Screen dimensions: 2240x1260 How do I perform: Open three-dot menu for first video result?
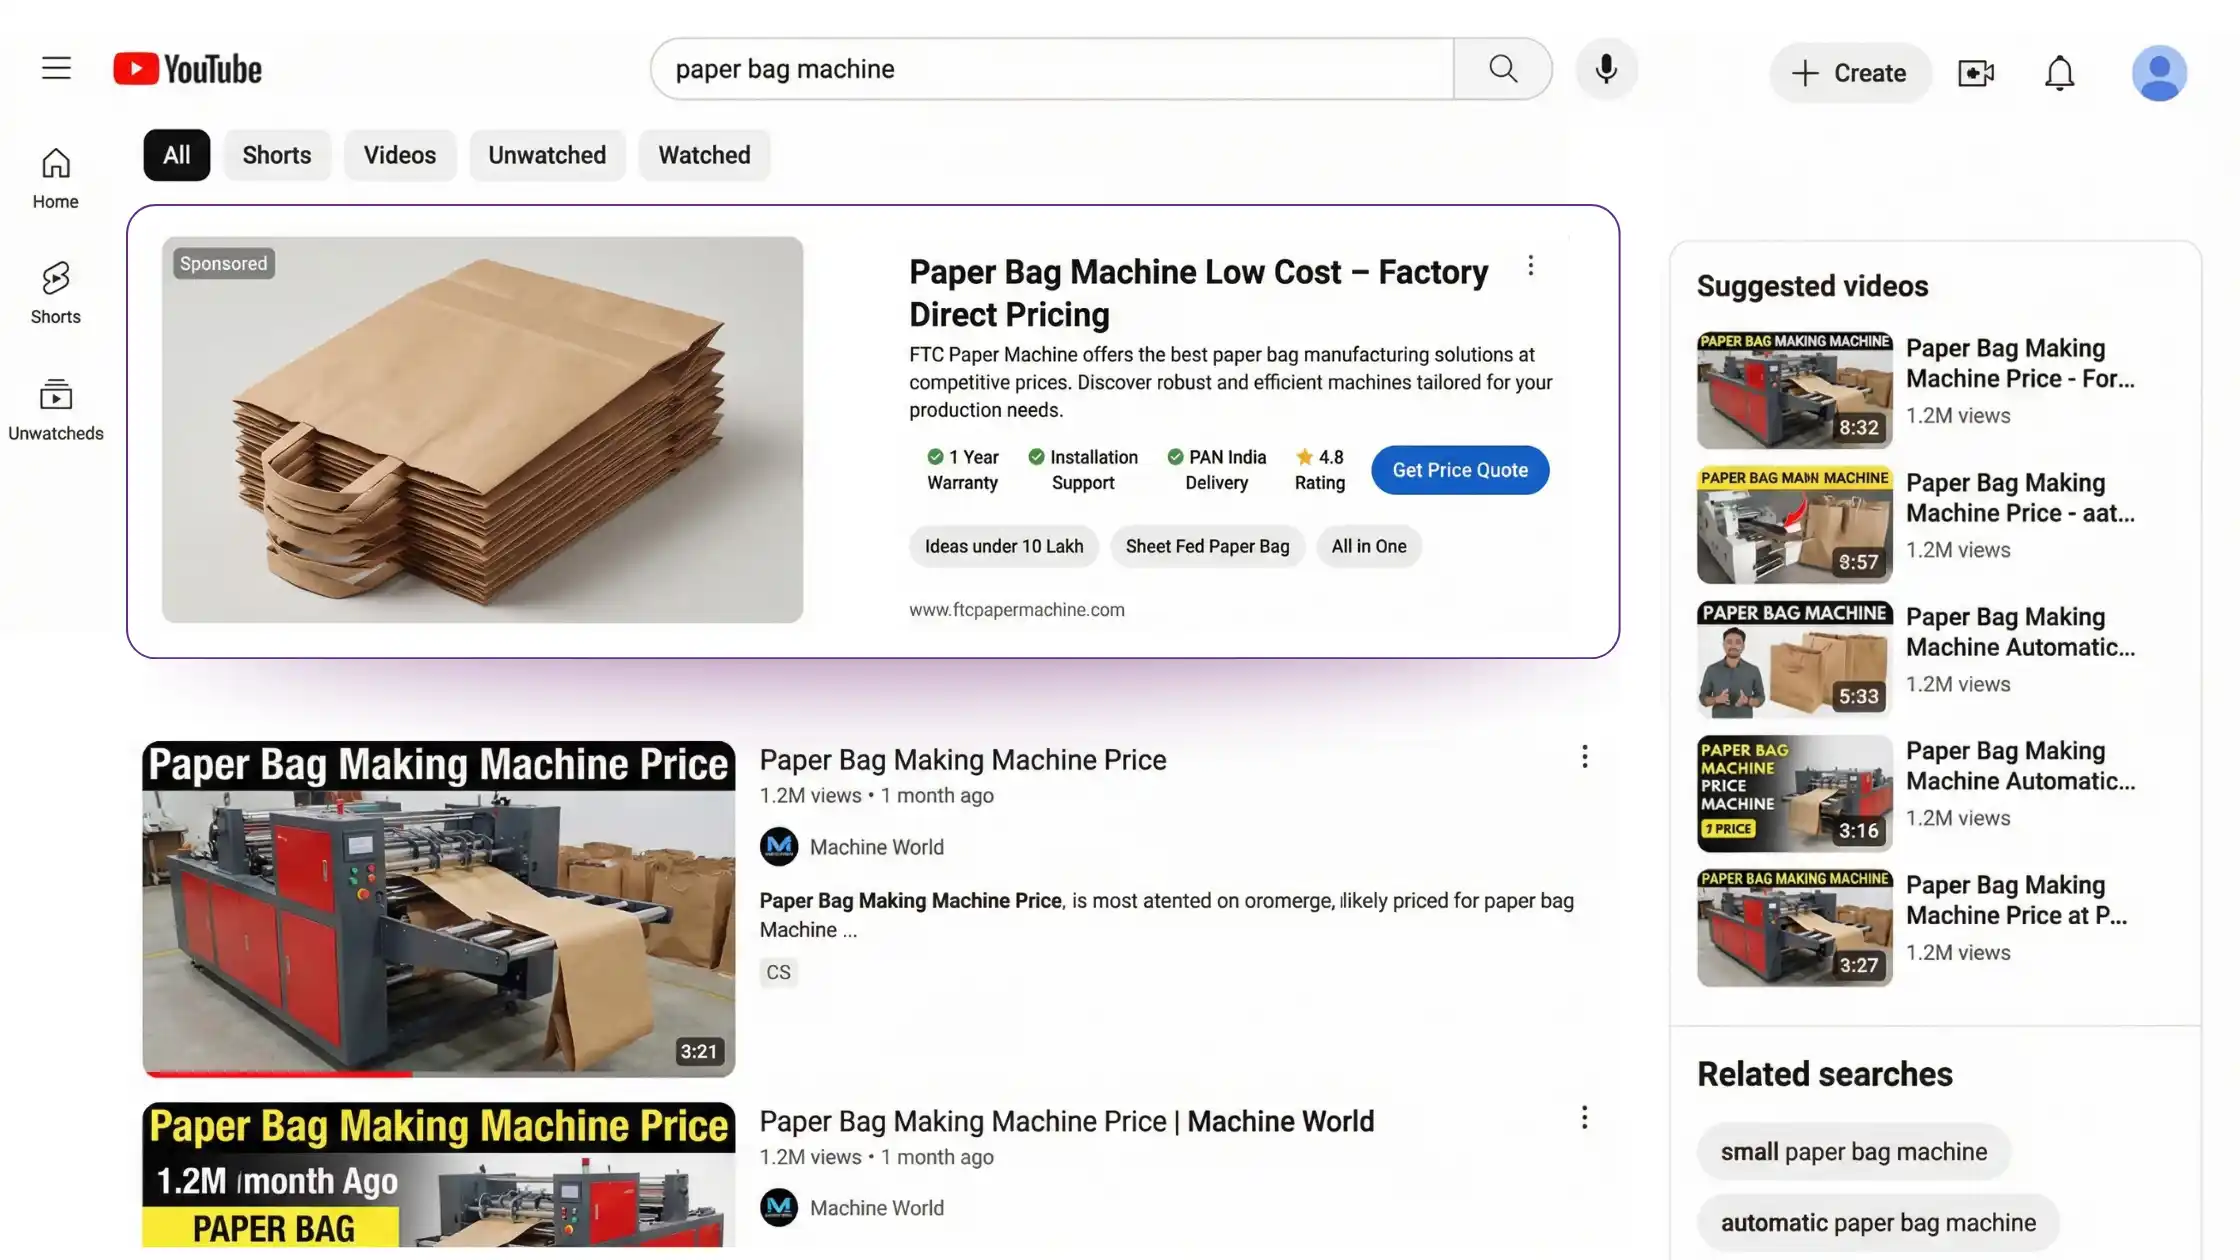(1584, 757)
